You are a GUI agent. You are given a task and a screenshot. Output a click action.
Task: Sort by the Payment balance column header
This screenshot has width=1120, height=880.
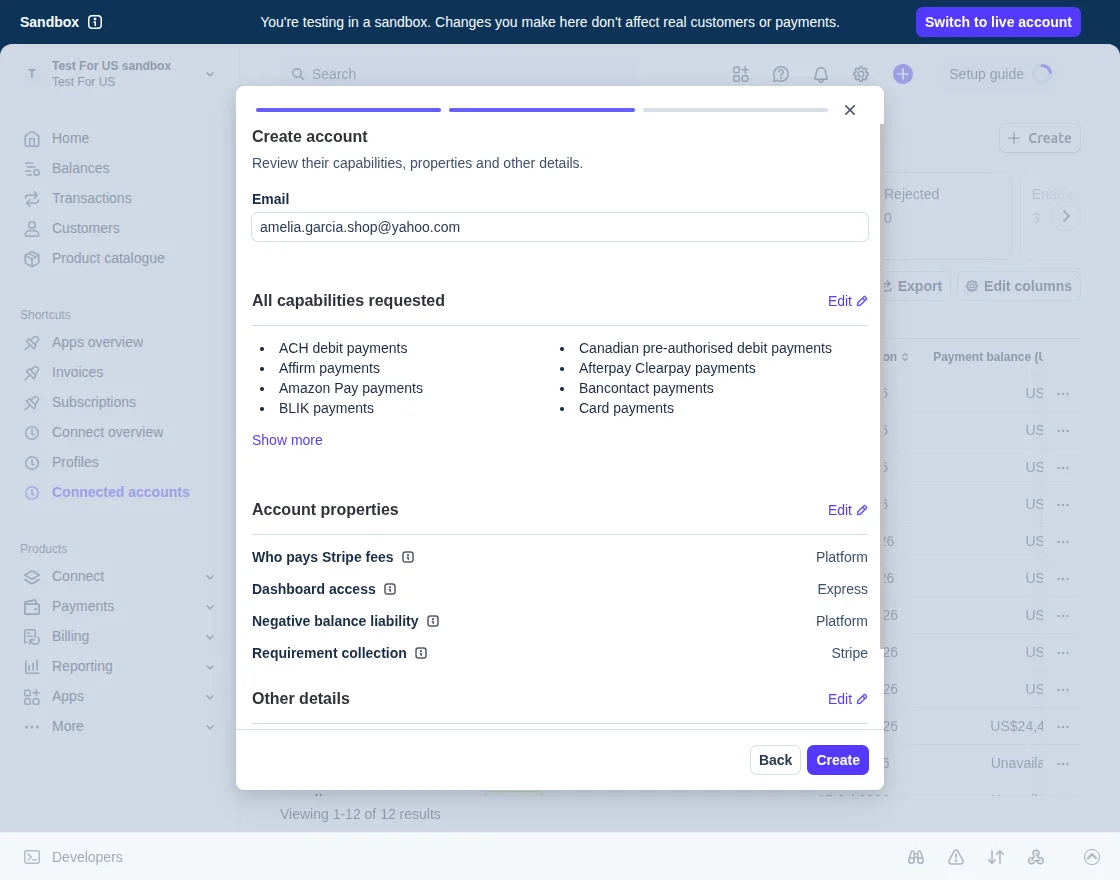click(988, 357)
